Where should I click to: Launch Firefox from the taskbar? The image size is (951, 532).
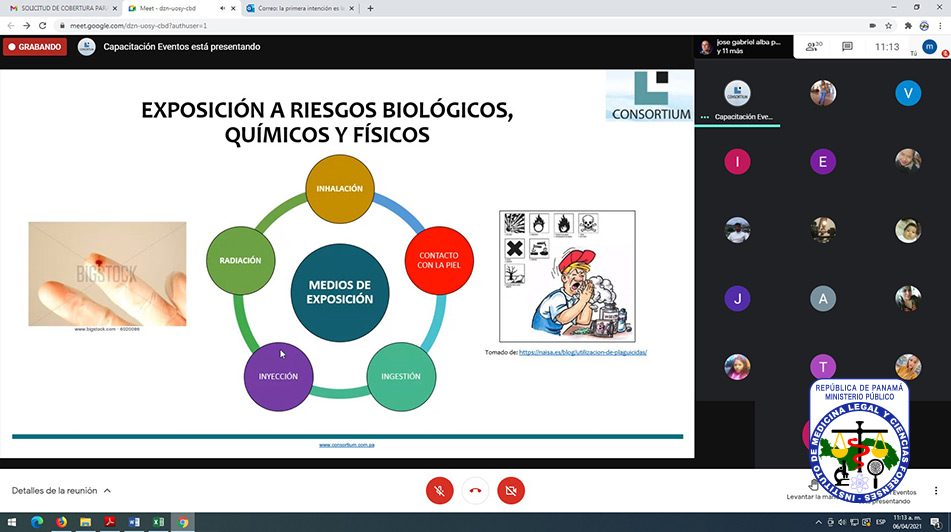[61, 522]
